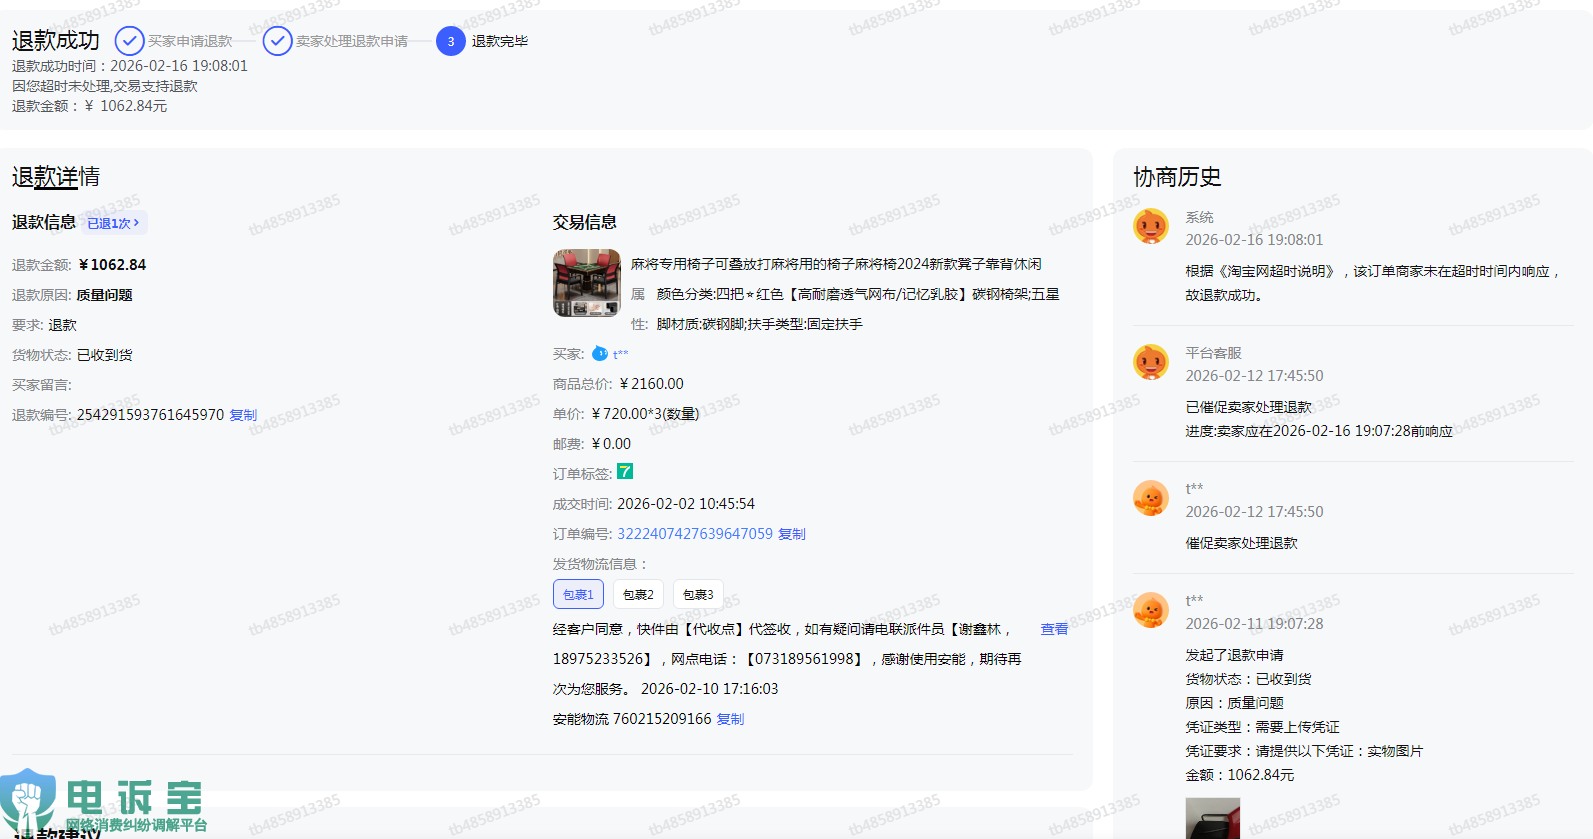Click the buyer avatar beside 催促卖家处理退款
Image resolution: width=1593 pixels, height=839 pixels.
pyautogui.click(x=1150, y=498)
